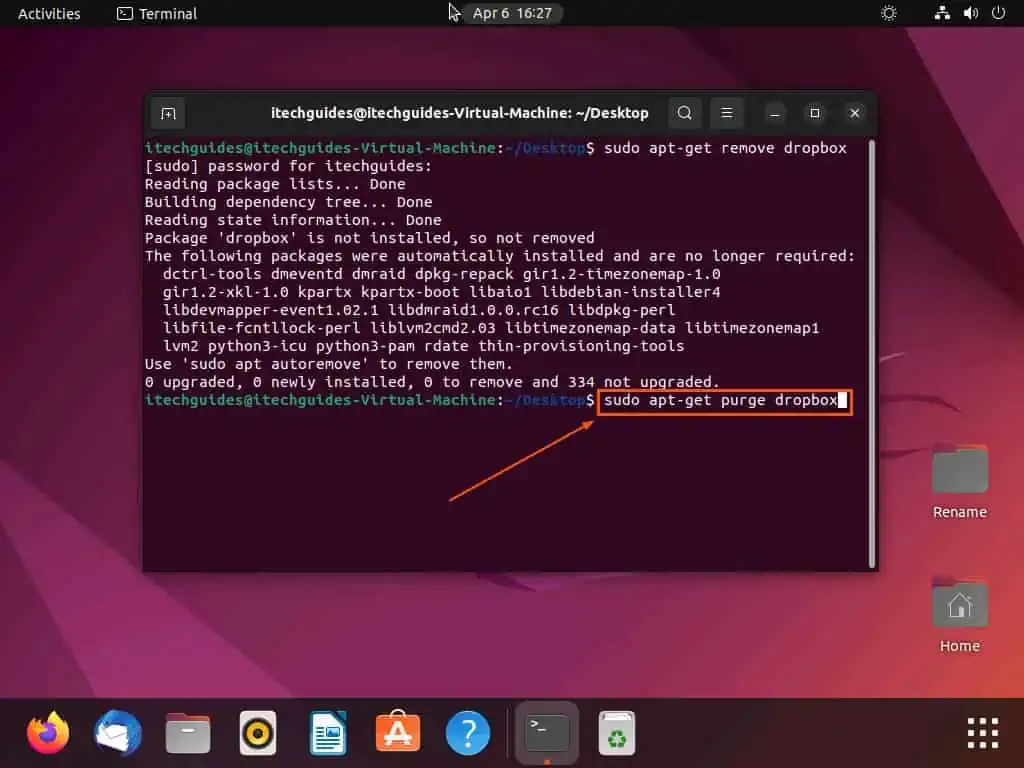This screenshot has height=768, width=1024.
Task: Open system status menu via power icon
Action: pyautogui.click(x=1000, y=13)
